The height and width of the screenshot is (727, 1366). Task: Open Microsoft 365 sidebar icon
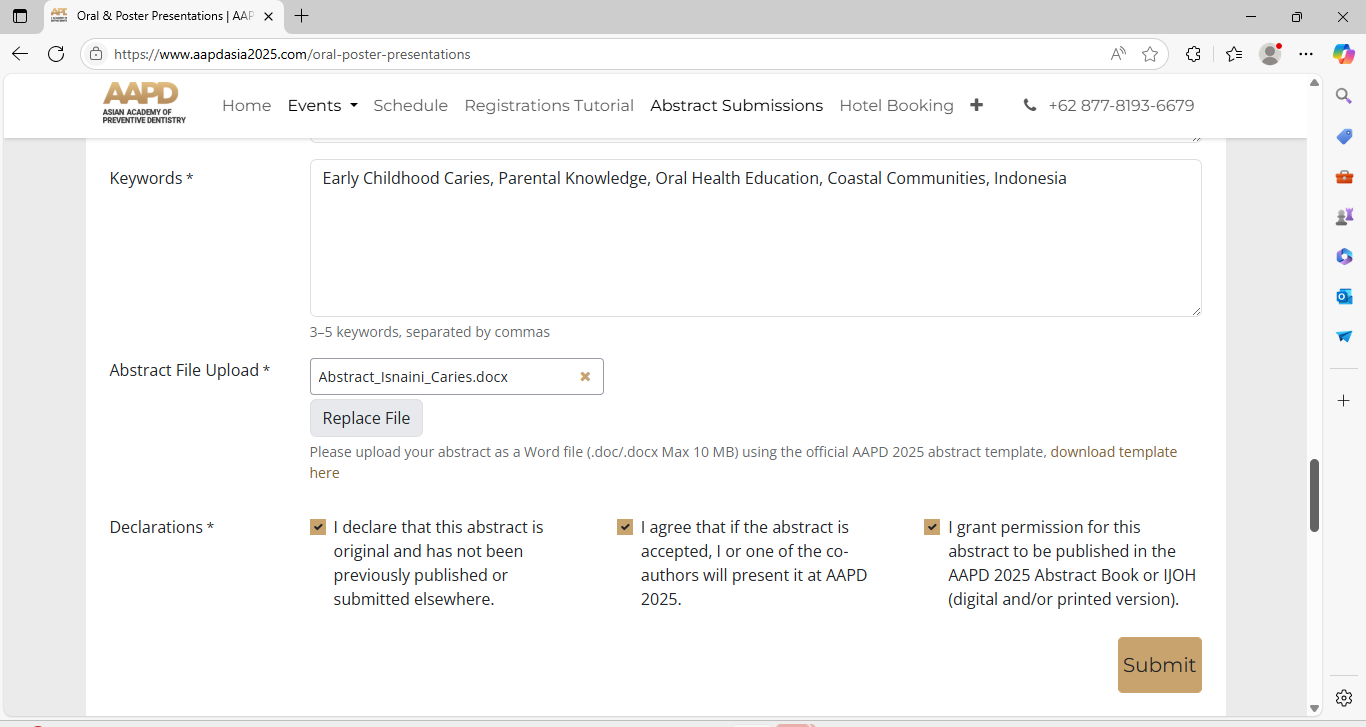coord(1344,256)
